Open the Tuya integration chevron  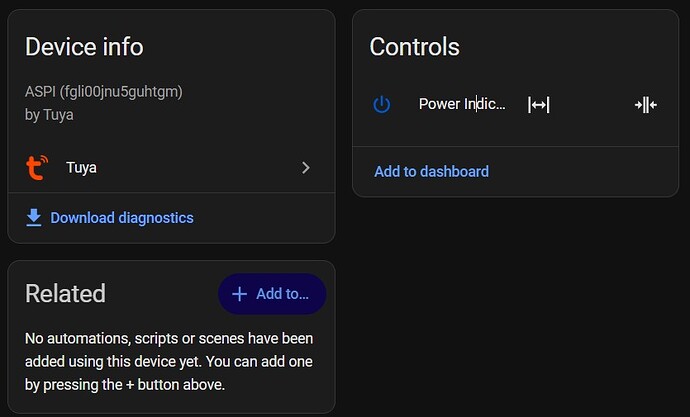306,168
